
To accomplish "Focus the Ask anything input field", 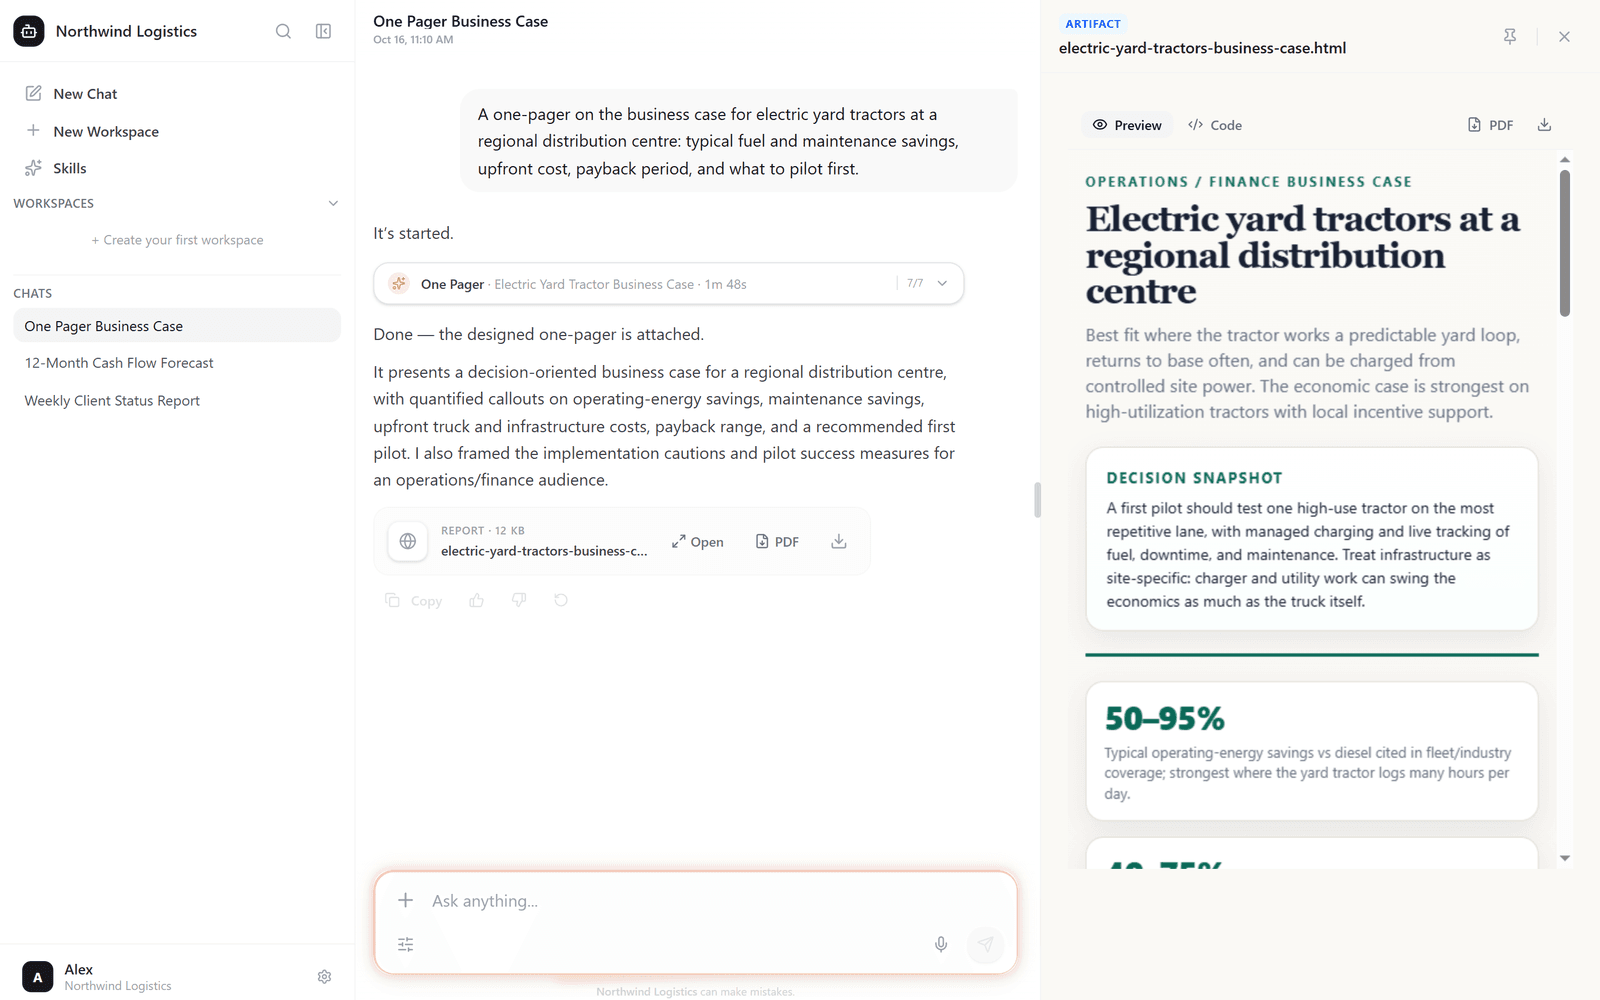I will tap(675, 901).
